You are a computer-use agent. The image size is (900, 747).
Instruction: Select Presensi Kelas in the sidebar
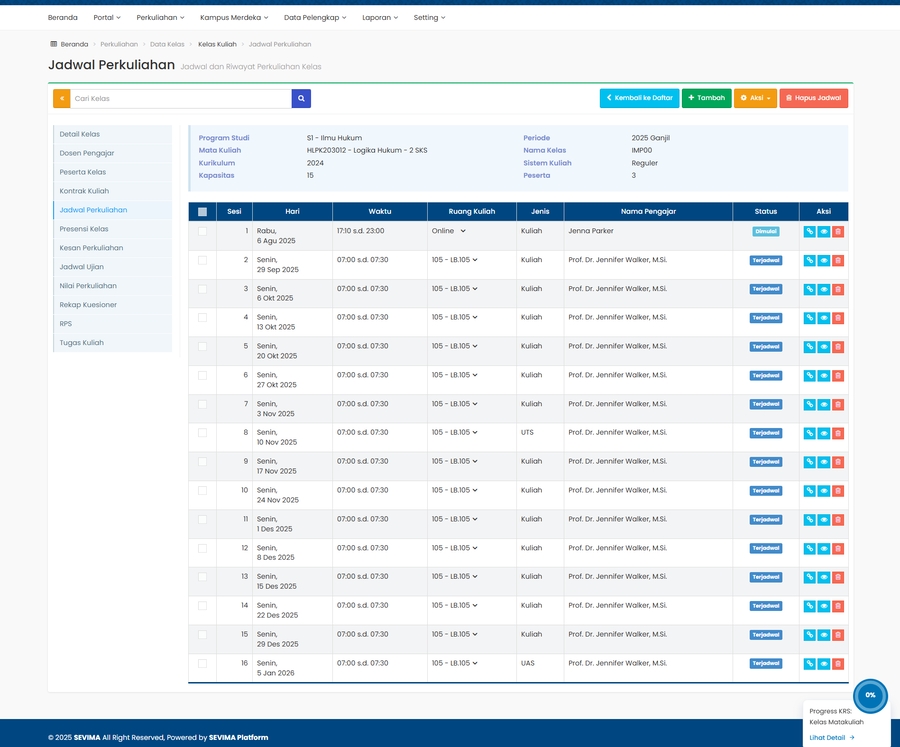(84, 229)
